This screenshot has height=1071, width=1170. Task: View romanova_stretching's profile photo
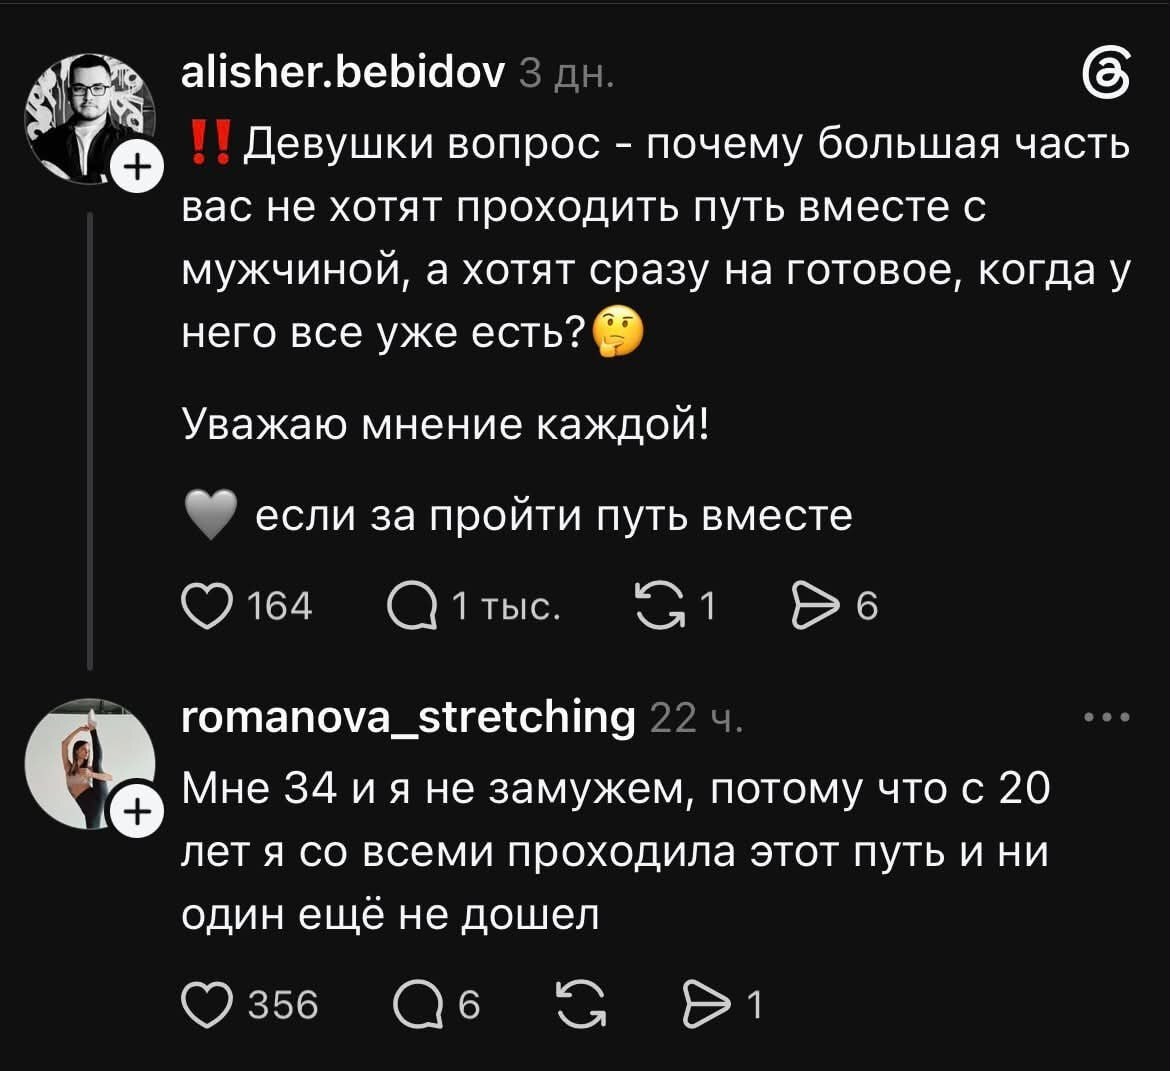(90, 764)
